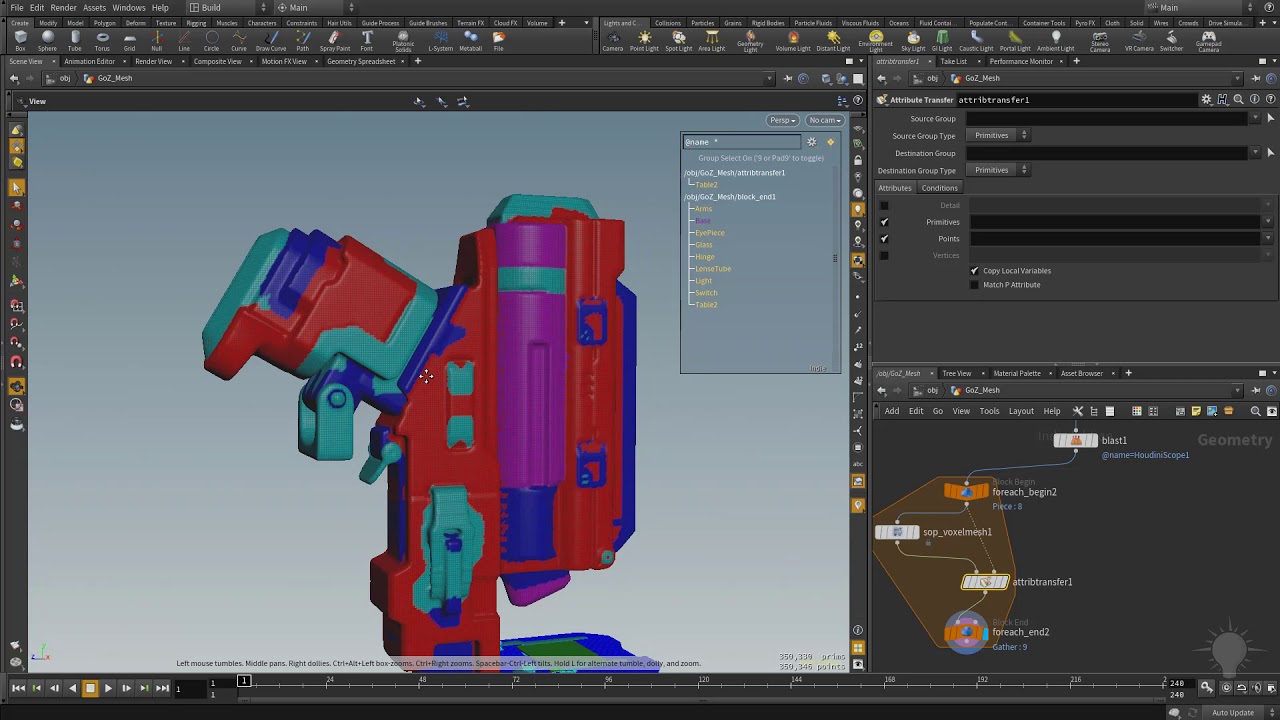This screenshot has height=720, width=1280.
Task: Open the parameter gear menu for attribtransfer1
Action: pos(1207,100)
